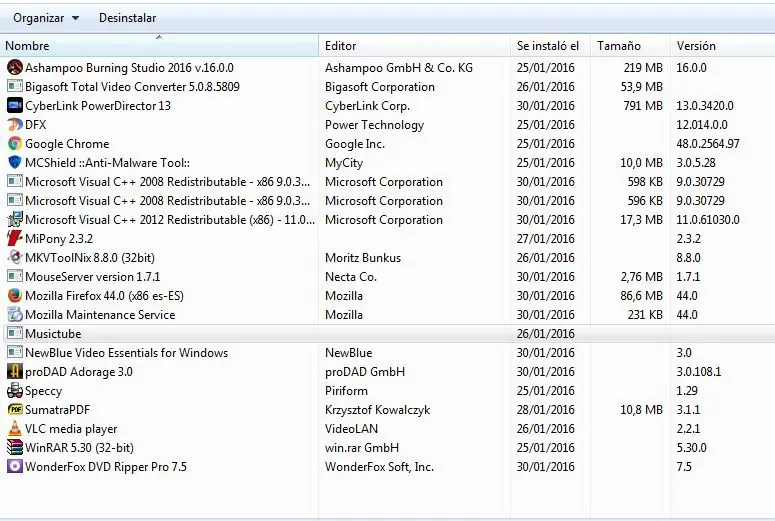Screen dimensions: 775x521
Task: Select MouseServer version 1.7.1 name
Action: click(x=92, y=276)
